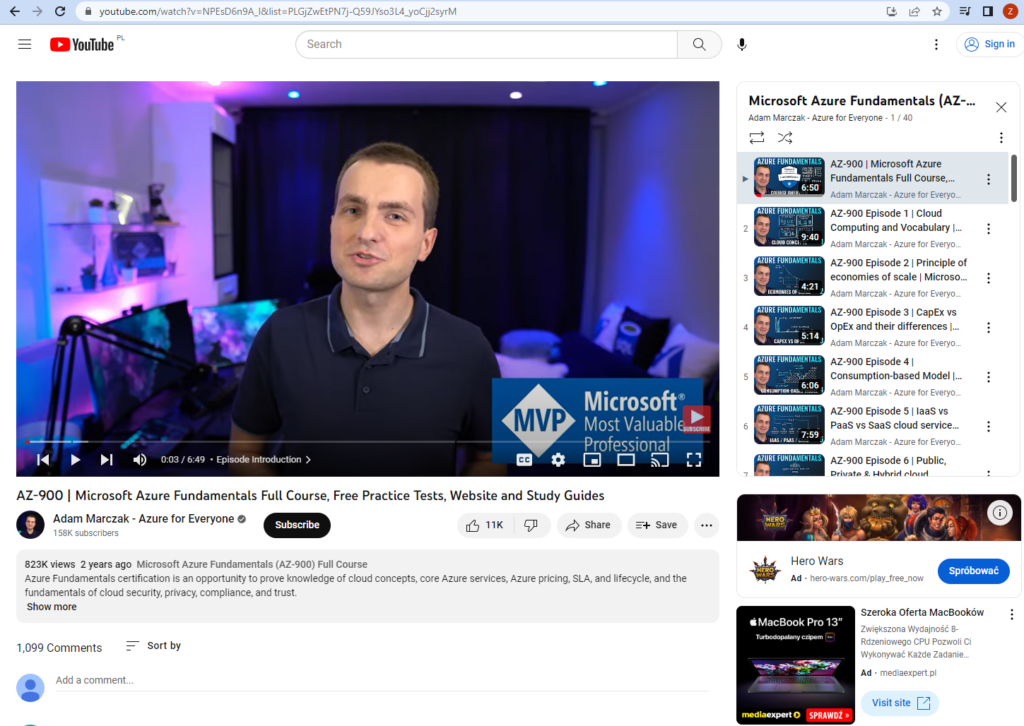This screenshot has height=726, width=1024.
Task: Click the Add a comment field
Action: pyautogui.click(x=381, y=680)
